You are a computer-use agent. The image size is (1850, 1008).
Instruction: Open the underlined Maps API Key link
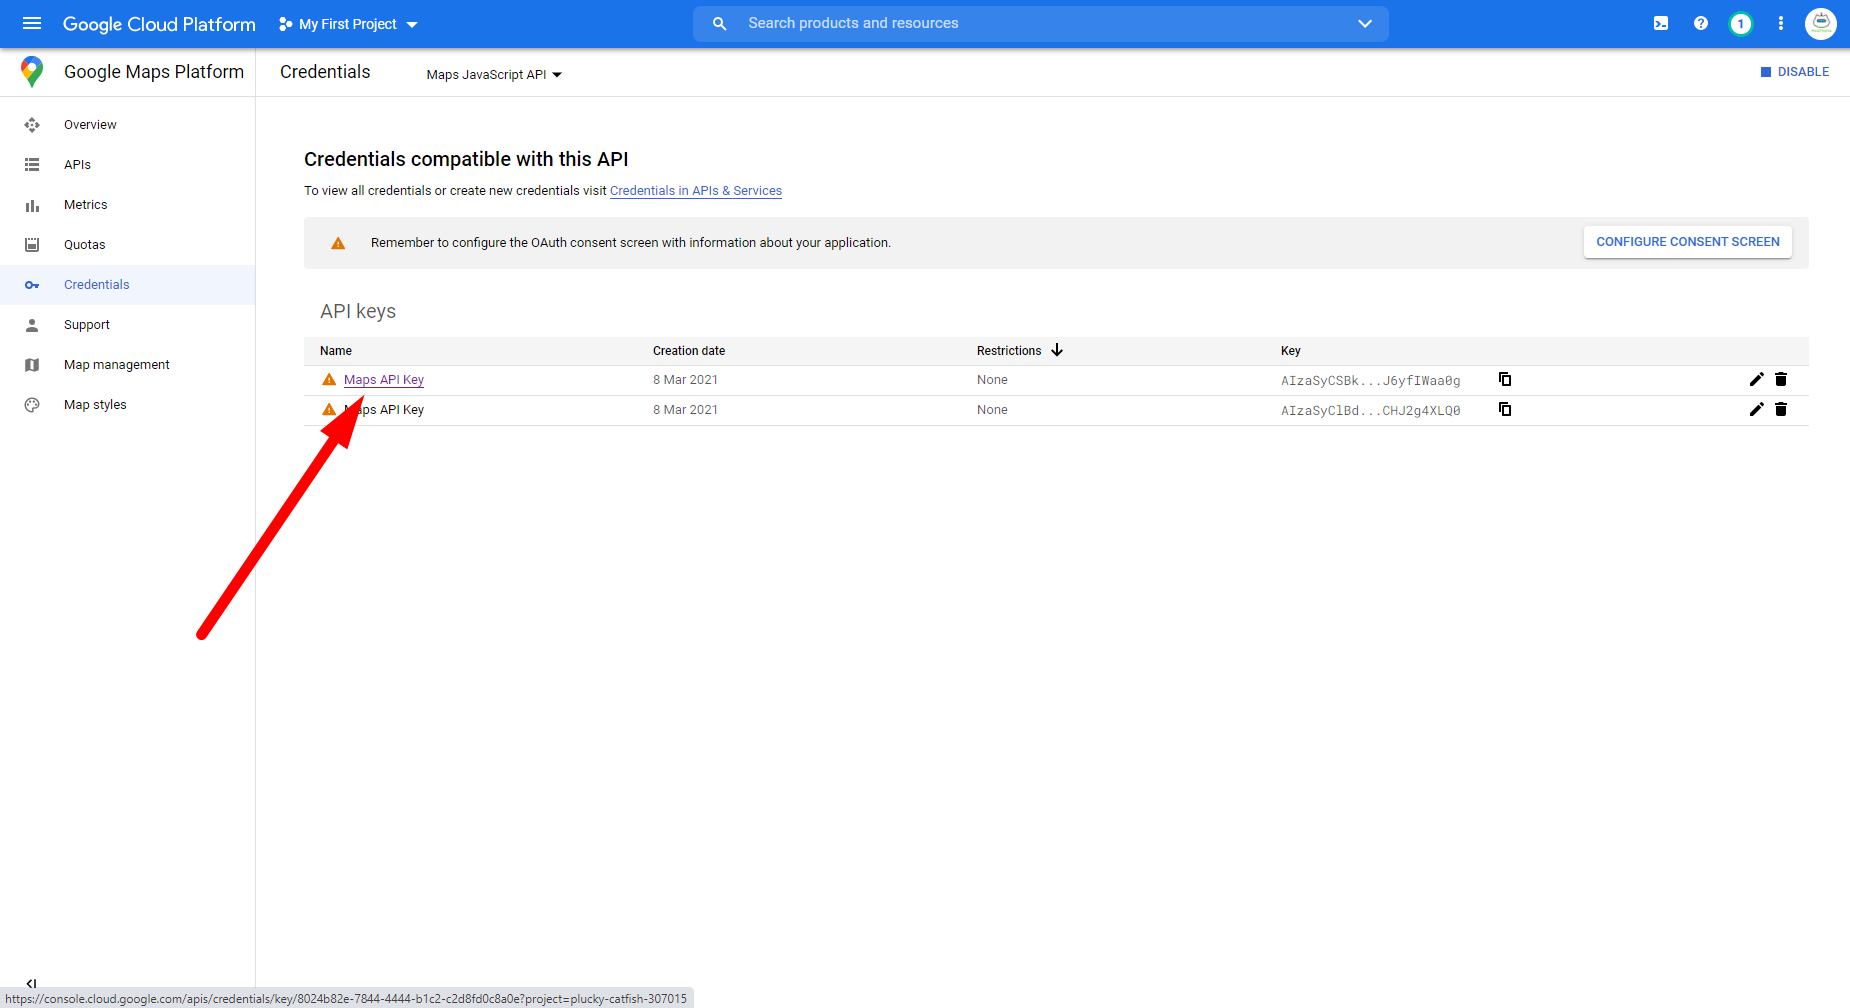(x=384, y=380)
